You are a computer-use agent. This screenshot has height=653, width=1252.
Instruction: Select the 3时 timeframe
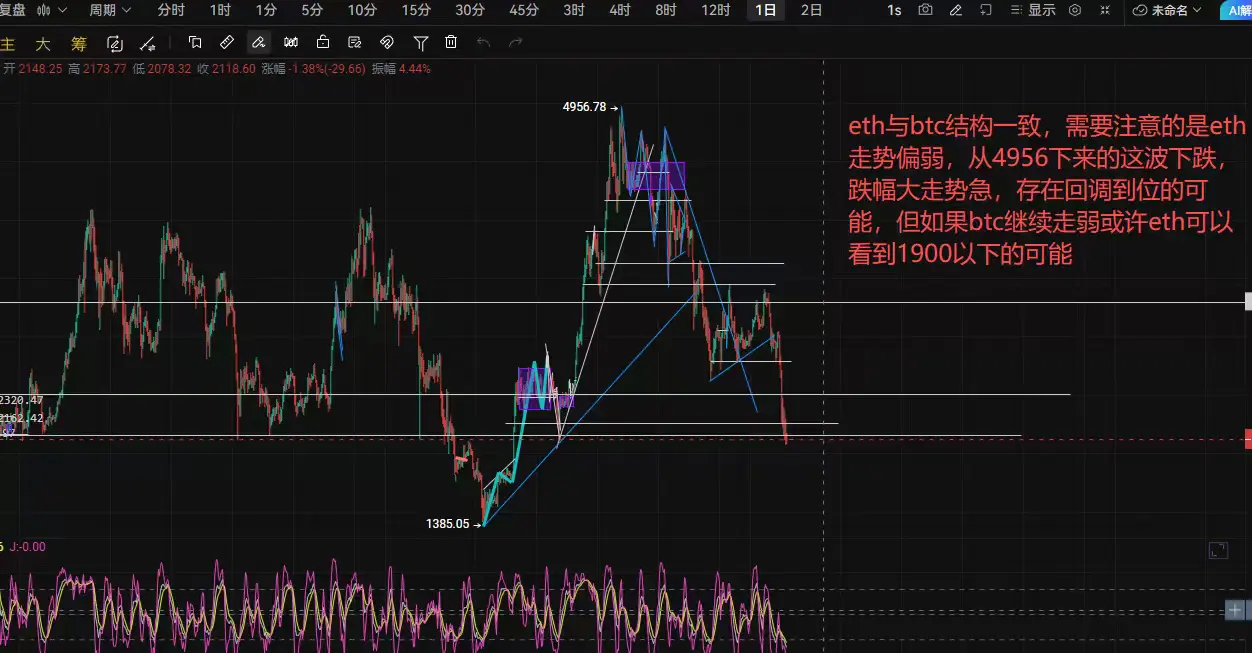[x=574, y=10]
